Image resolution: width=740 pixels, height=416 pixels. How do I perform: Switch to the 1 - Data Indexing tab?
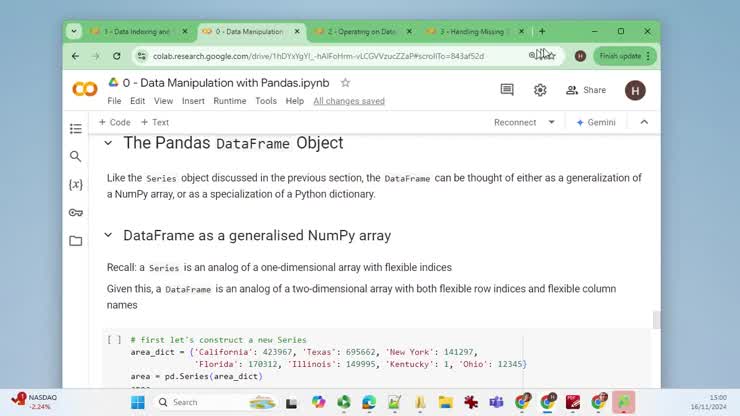coord(136,32)
